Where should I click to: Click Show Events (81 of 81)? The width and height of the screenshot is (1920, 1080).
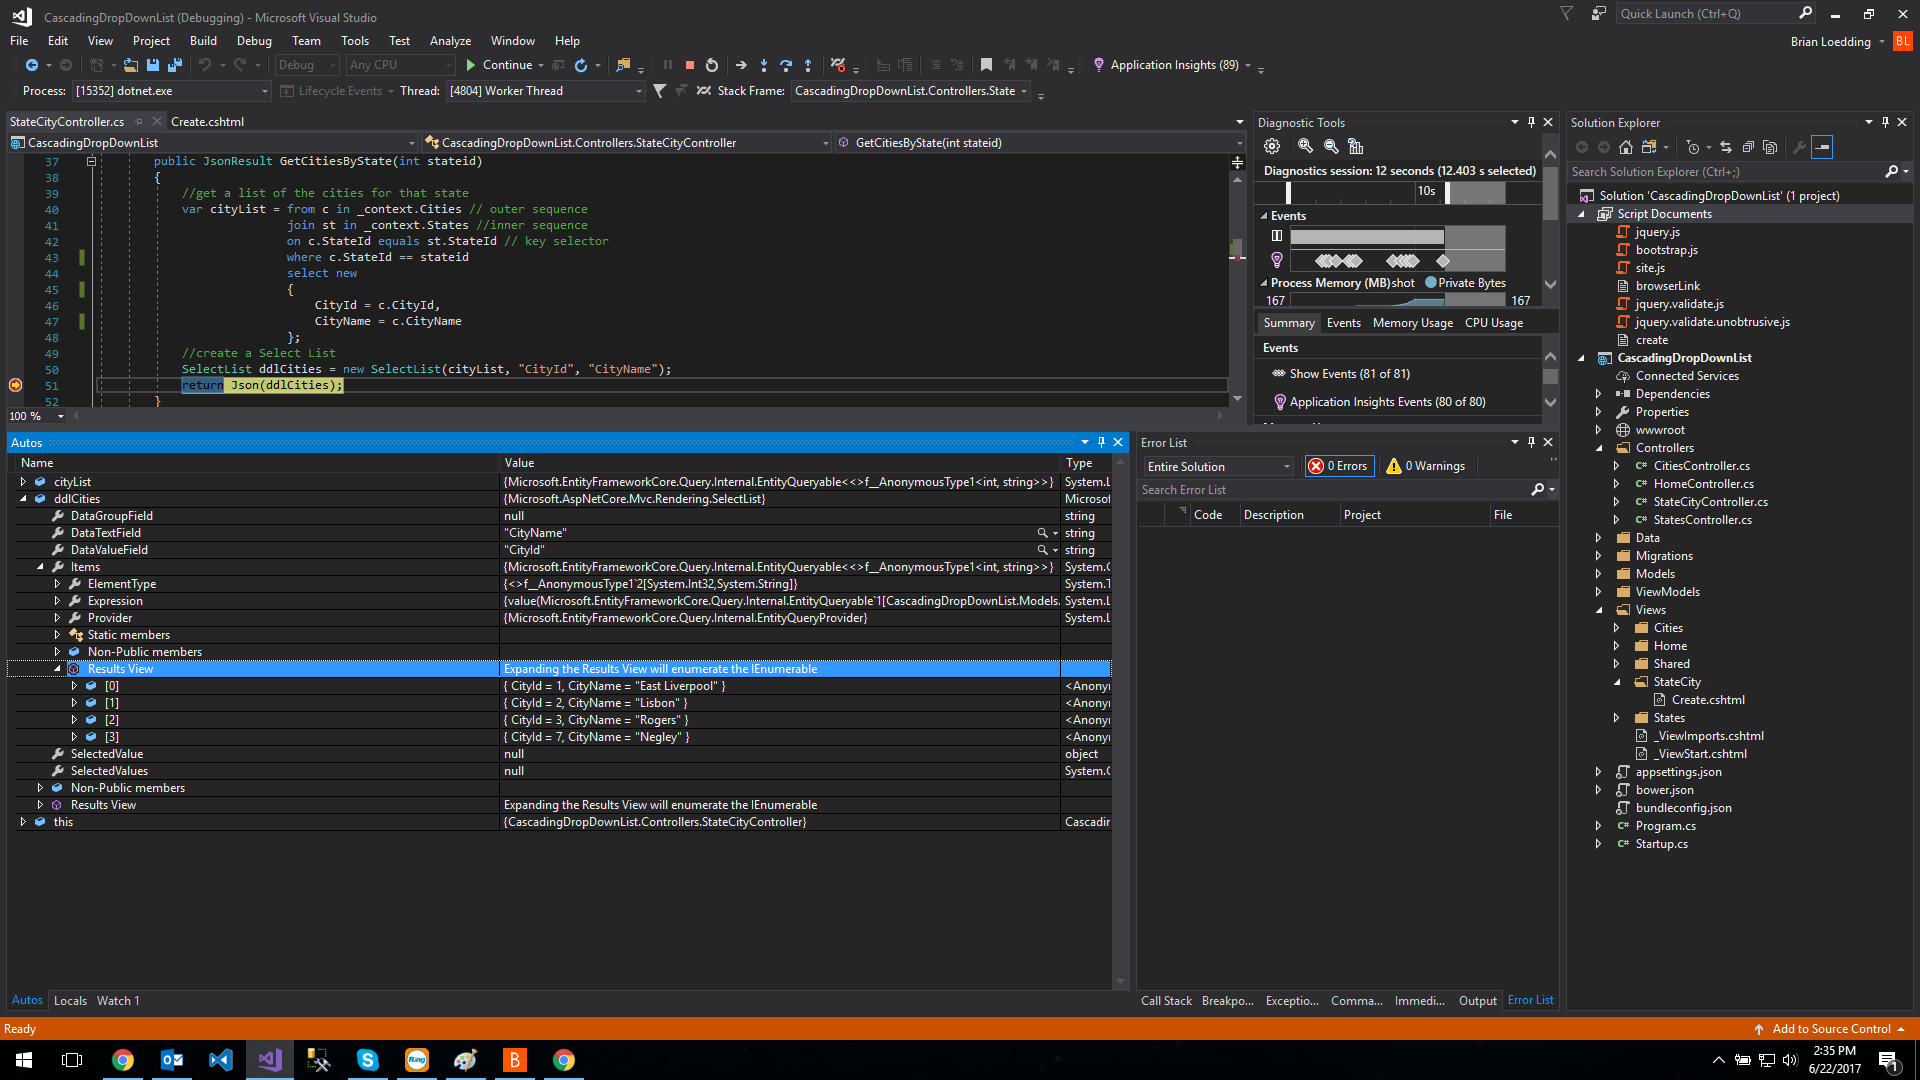tap(1349, 374)
